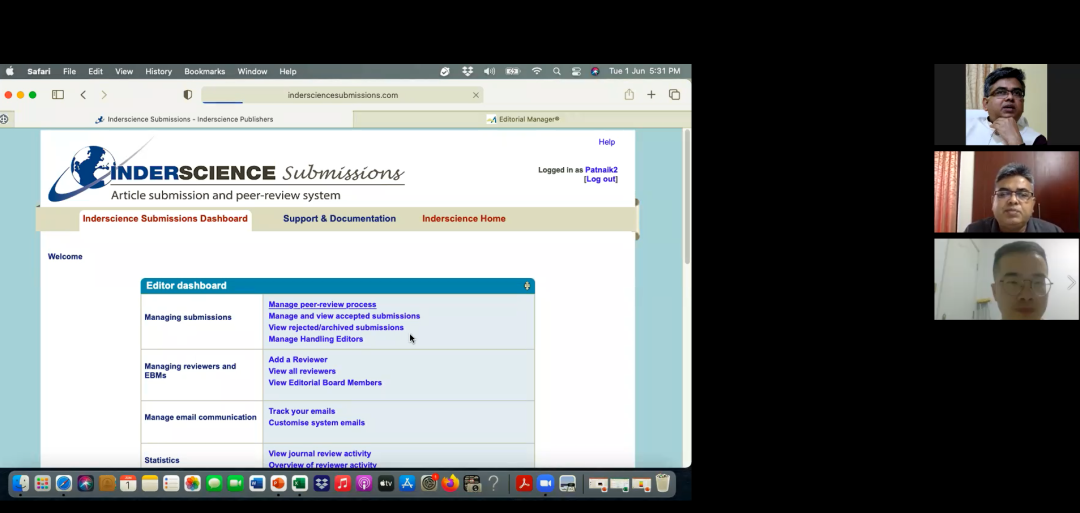Viewport: 1080px width, 513px height.
Task: Open Spotlight search magnifier in menu bar
Action: click(557, 71)
